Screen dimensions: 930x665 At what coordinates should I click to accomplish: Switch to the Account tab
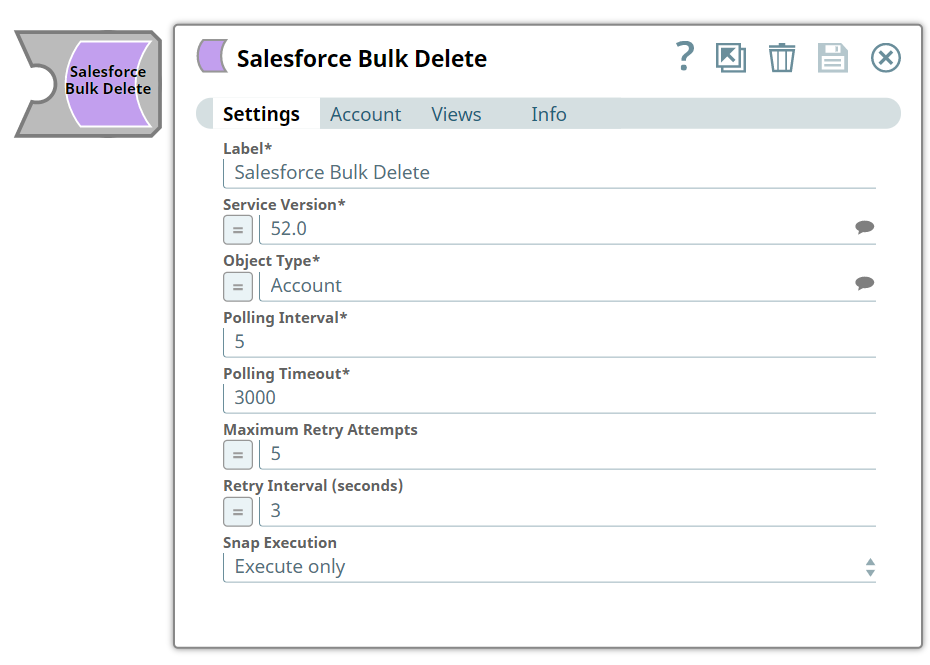click(365, 114)
